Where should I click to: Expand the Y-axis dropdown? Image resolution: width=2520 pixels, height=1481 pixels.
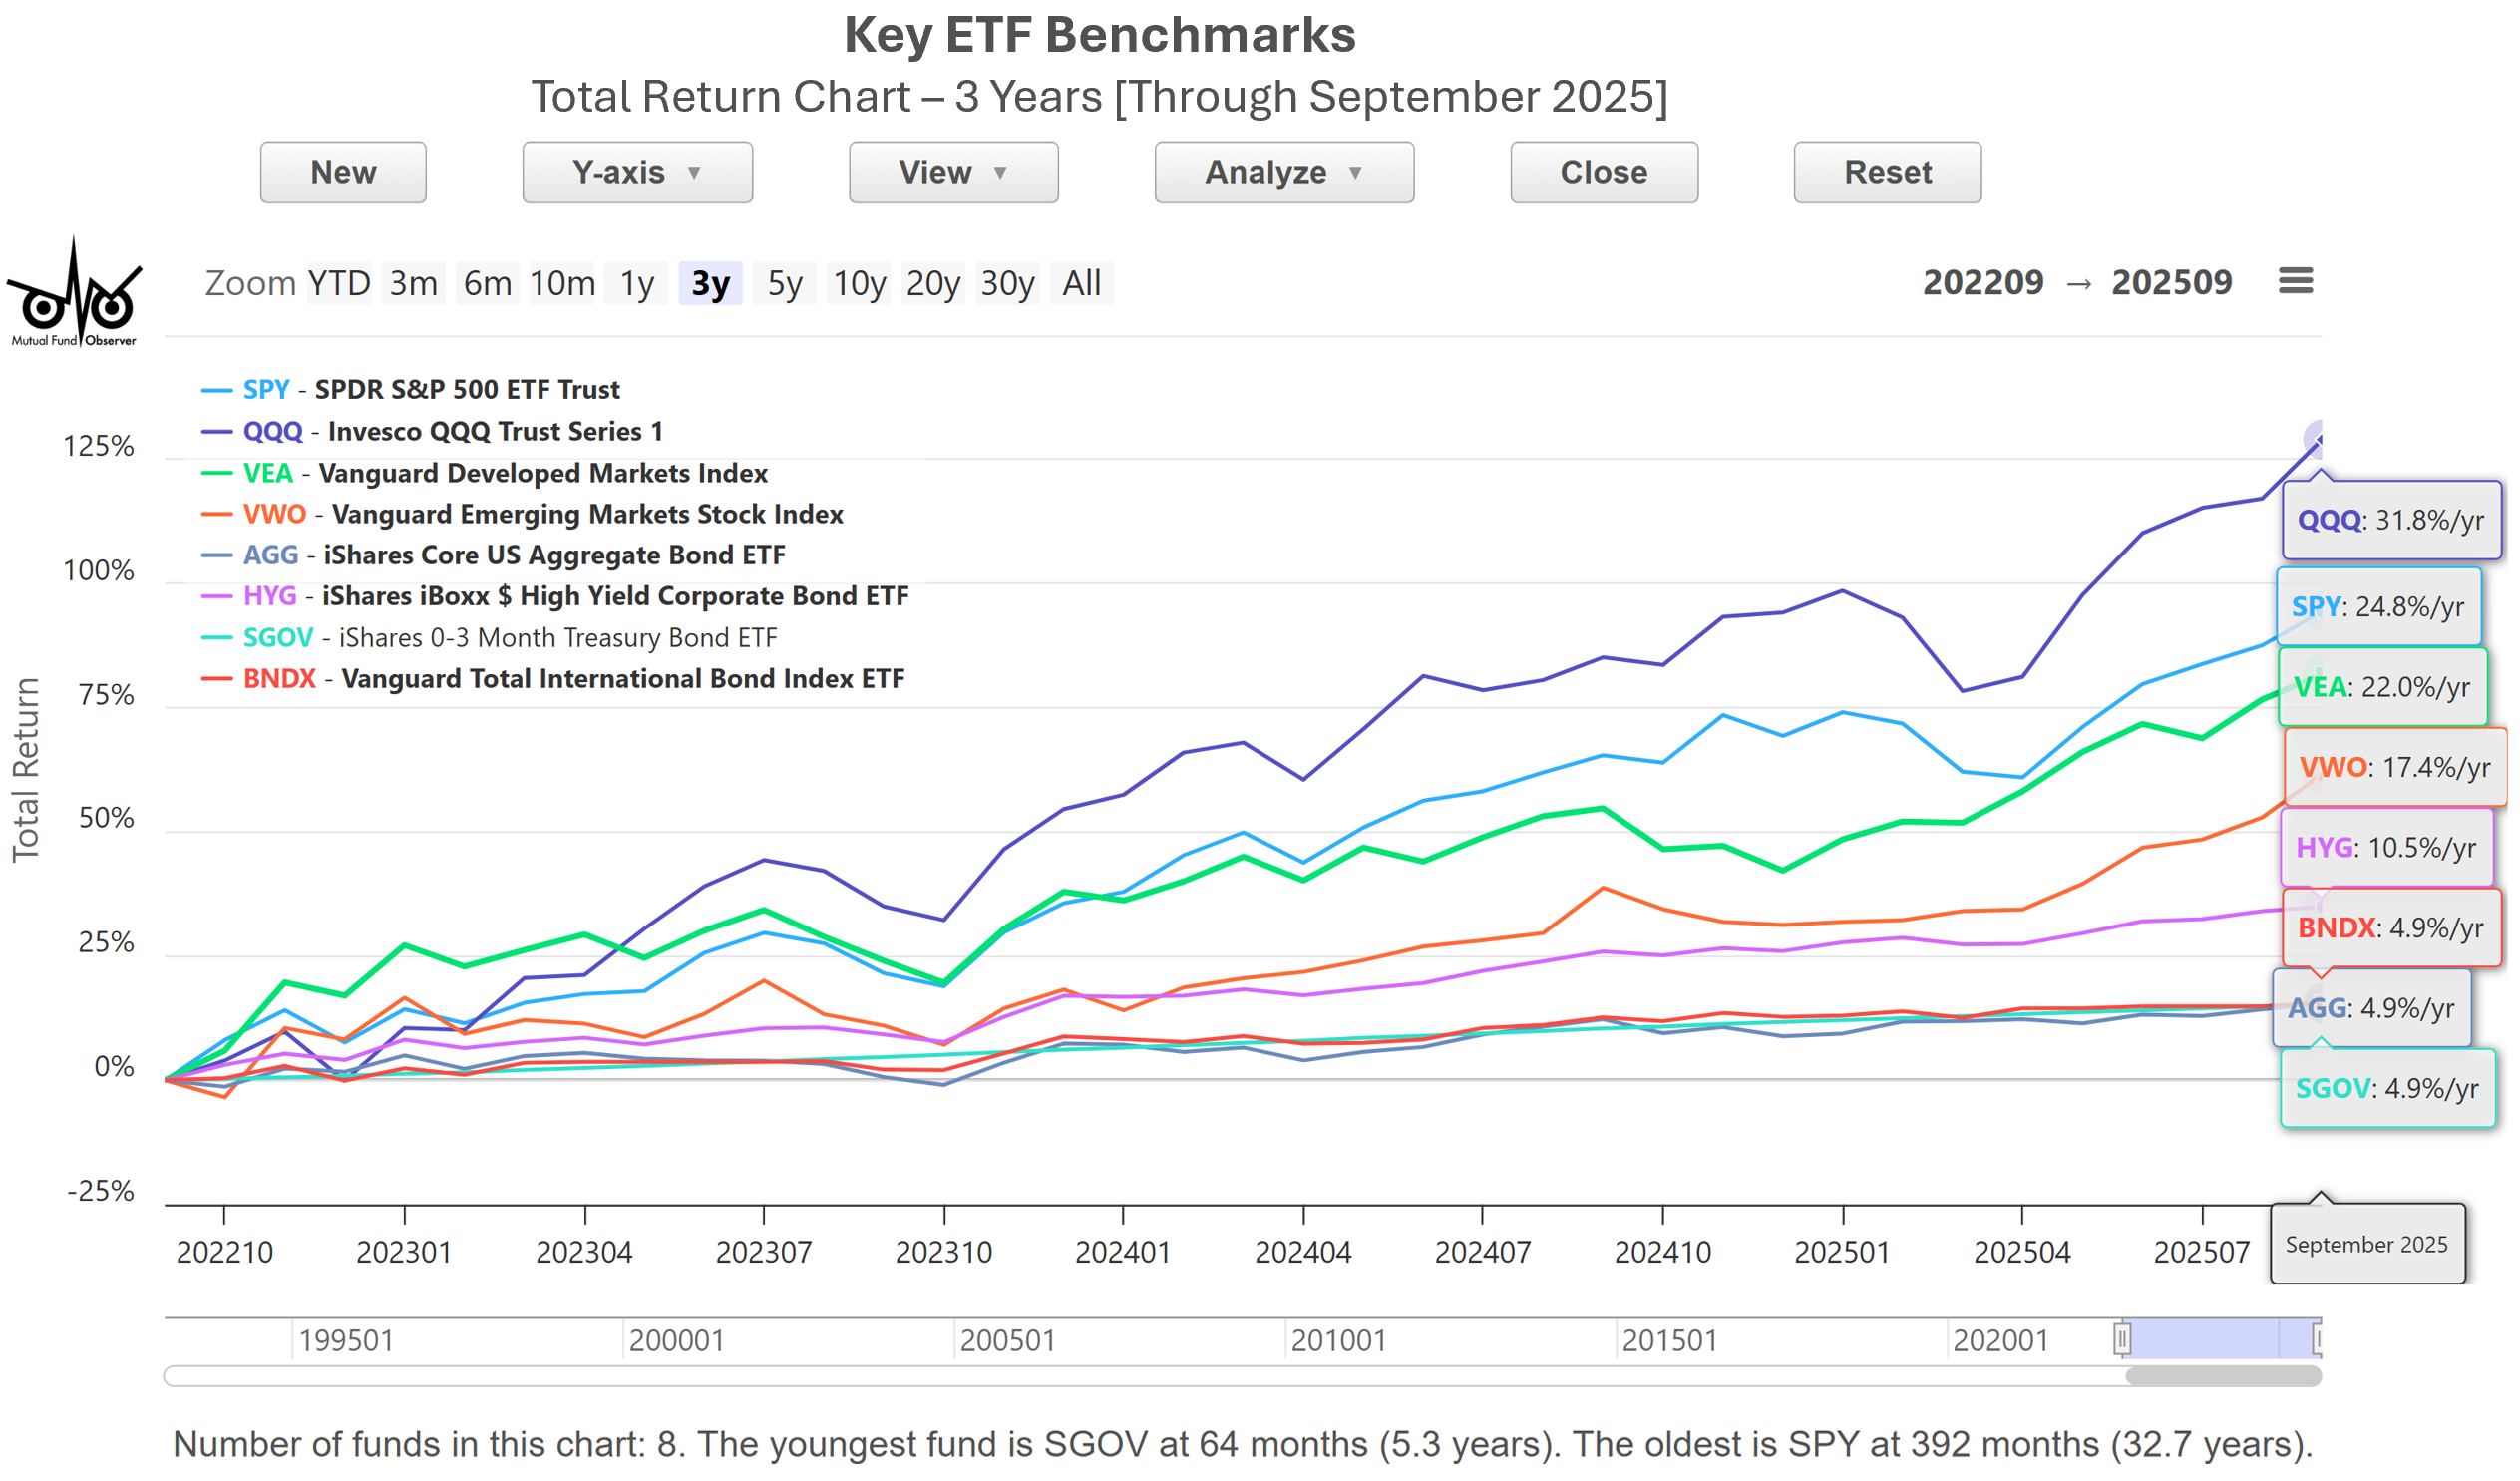click(637, 172)
